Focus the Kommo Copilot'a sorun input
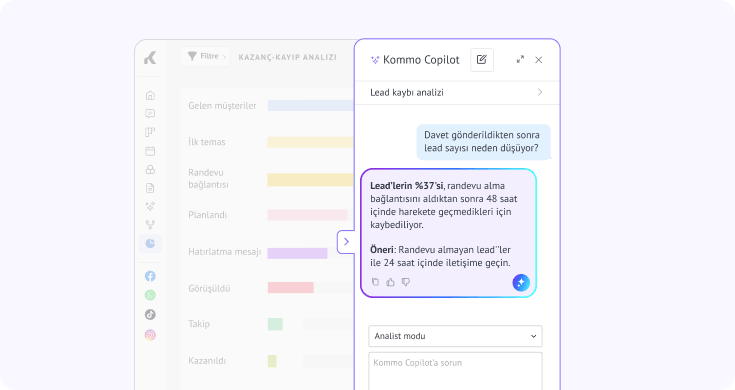 click(x=455, y=371)
